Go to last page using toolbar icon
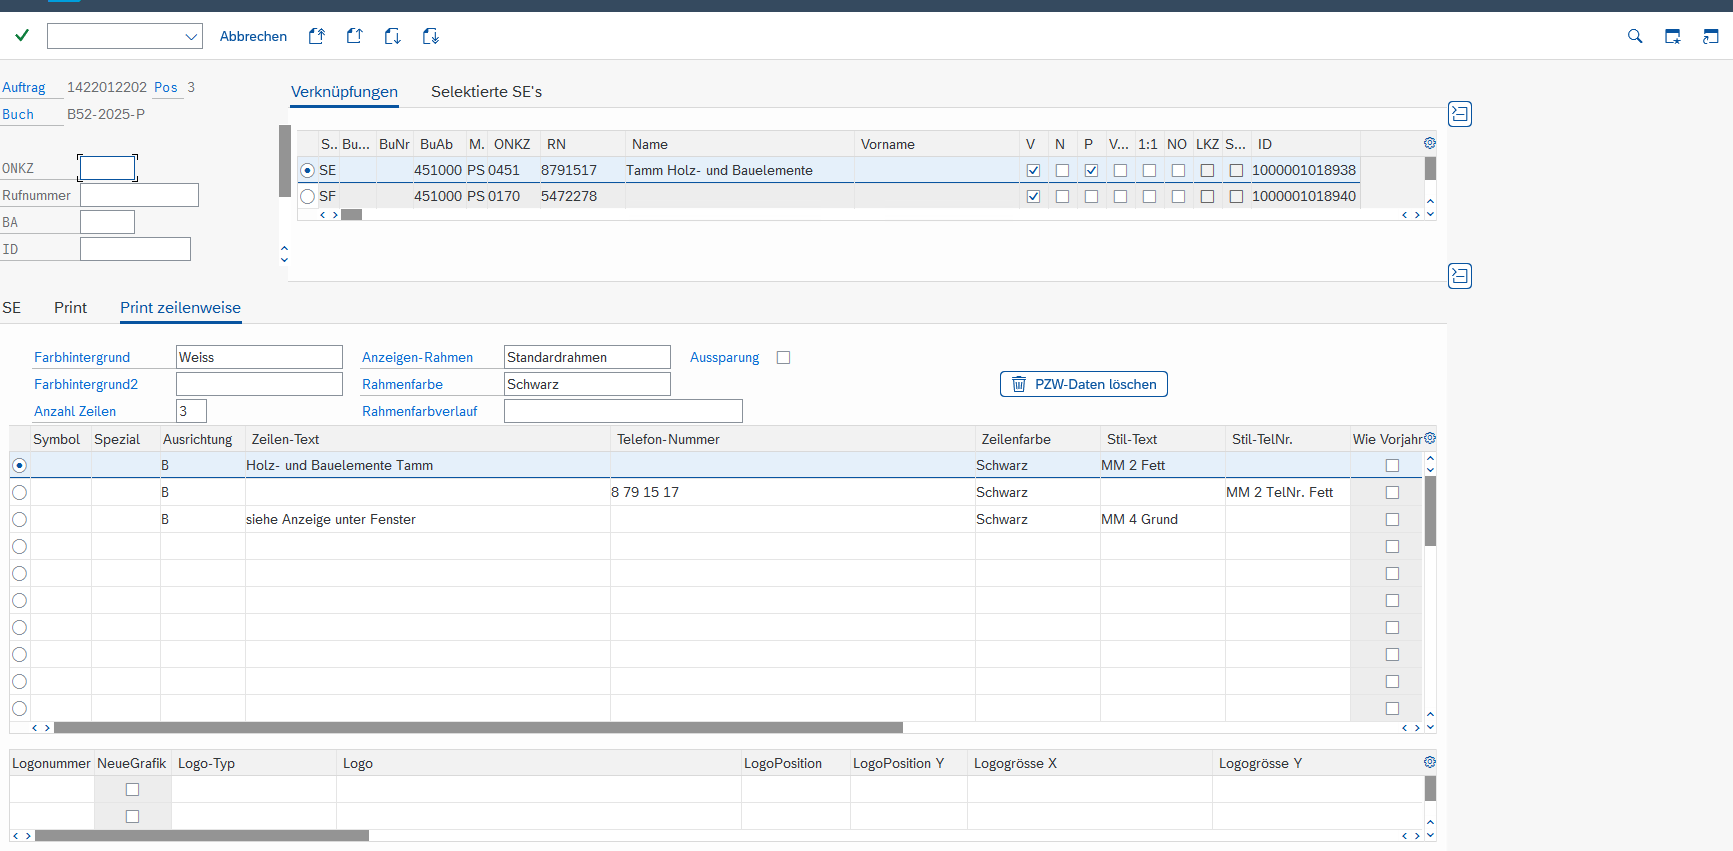 tap(430, 36)
